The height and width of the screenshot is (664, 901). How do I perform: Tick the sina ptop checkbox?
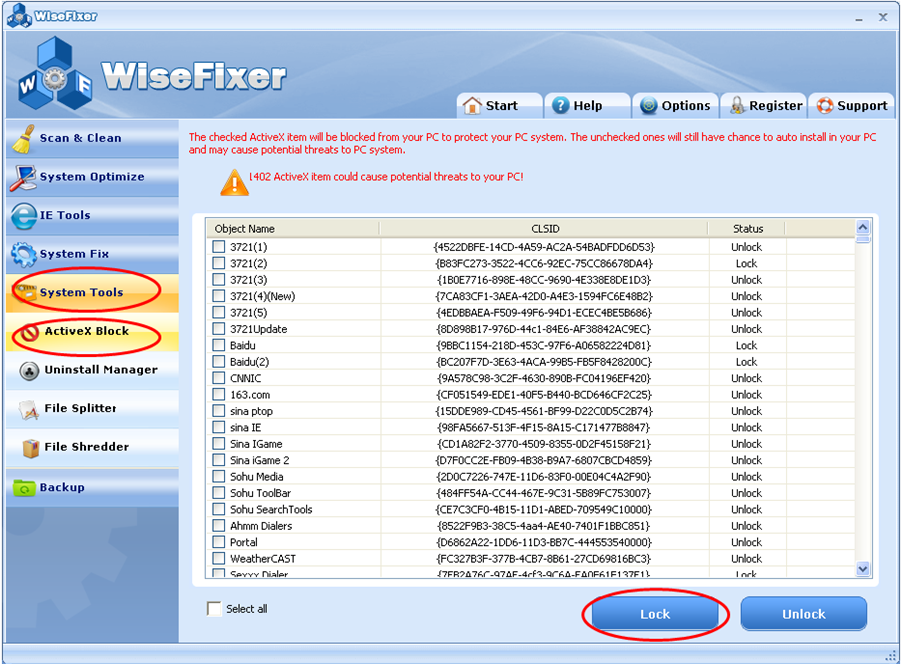(218, 411)
